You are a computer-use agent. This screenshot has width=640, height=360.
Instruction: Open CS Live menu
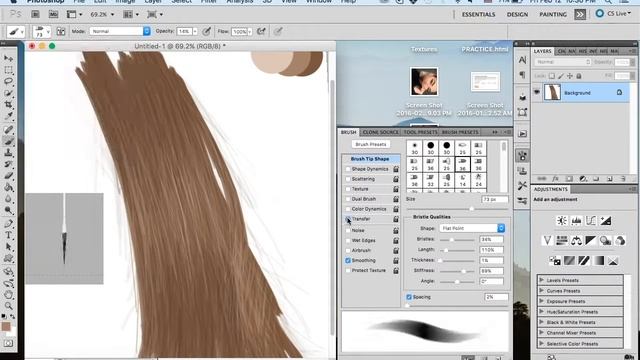point(613,14)
